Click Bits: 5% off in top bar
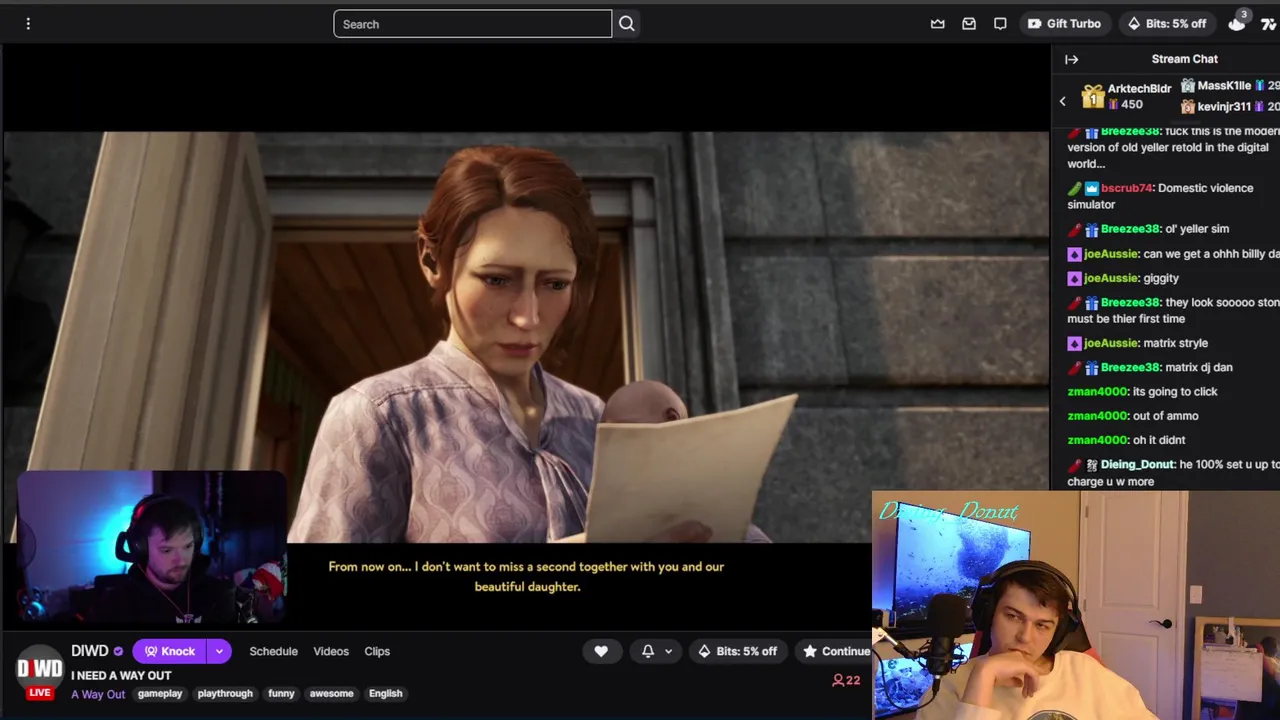Image resolution: width=1280 pixels, height=720 pixels. pyautogui.click(x=1167, y=24)
